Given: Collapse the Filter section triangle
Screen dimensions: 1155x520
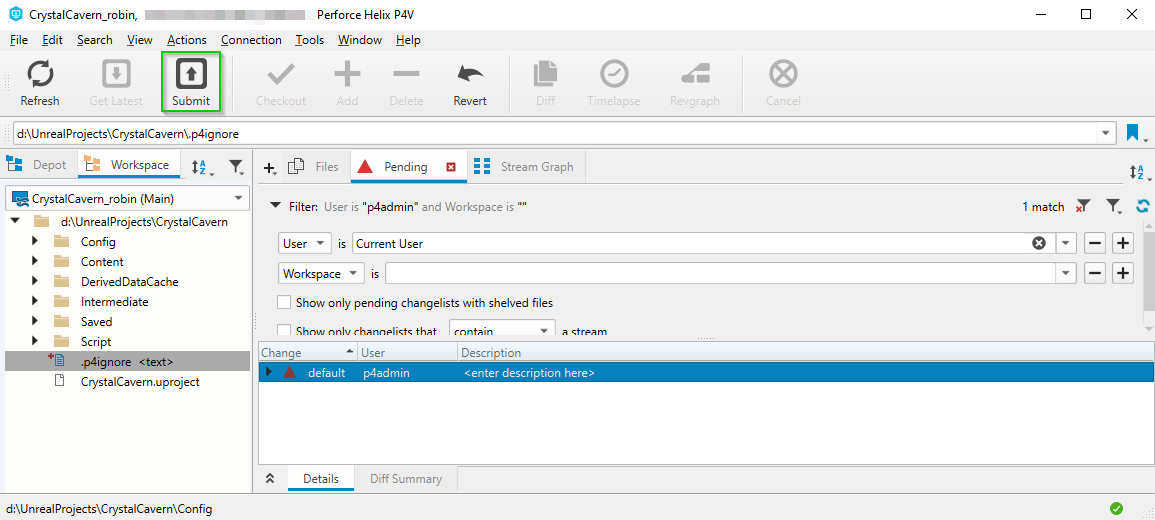Looking at the screenshot, I should [x=274, y=207].
